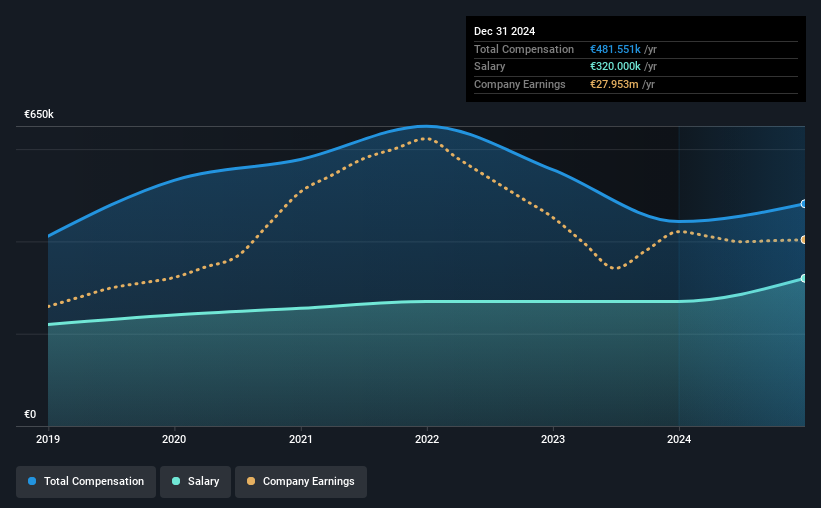Click the €27.953m company earnings value
Screen dimensions: 821x508
pos(614,84)
